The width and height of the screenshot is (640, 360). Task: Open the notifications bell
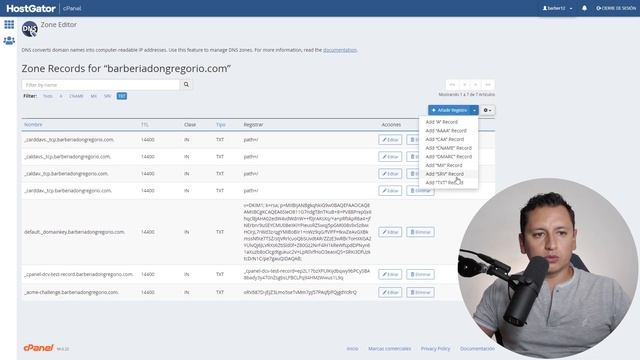(584, 8)
